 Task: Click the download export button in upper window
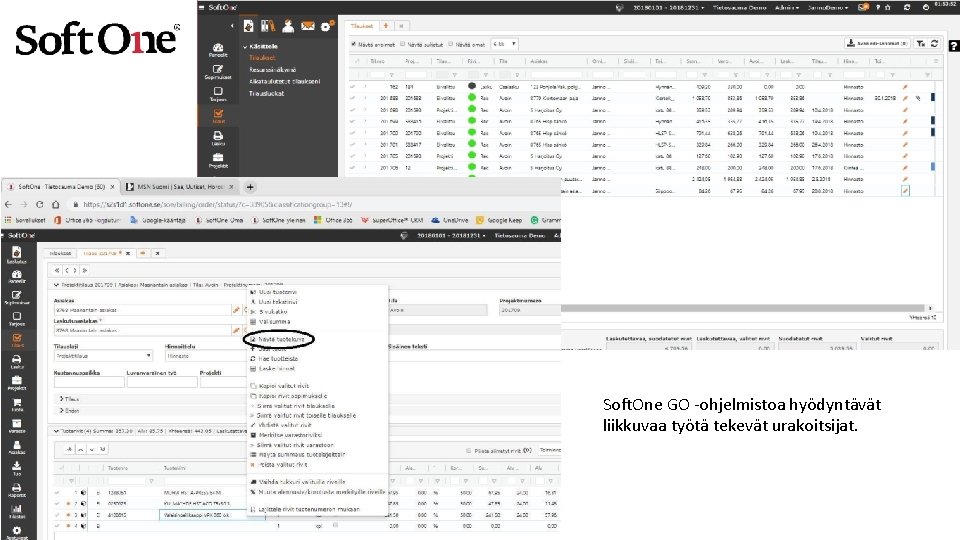(877, 43)
